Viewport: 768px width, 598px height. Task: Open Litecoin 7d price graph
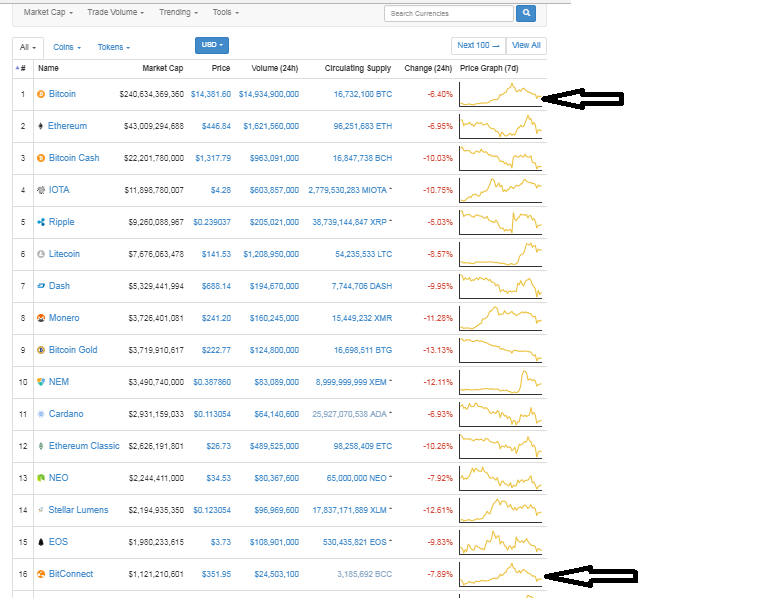click(501, 254)
